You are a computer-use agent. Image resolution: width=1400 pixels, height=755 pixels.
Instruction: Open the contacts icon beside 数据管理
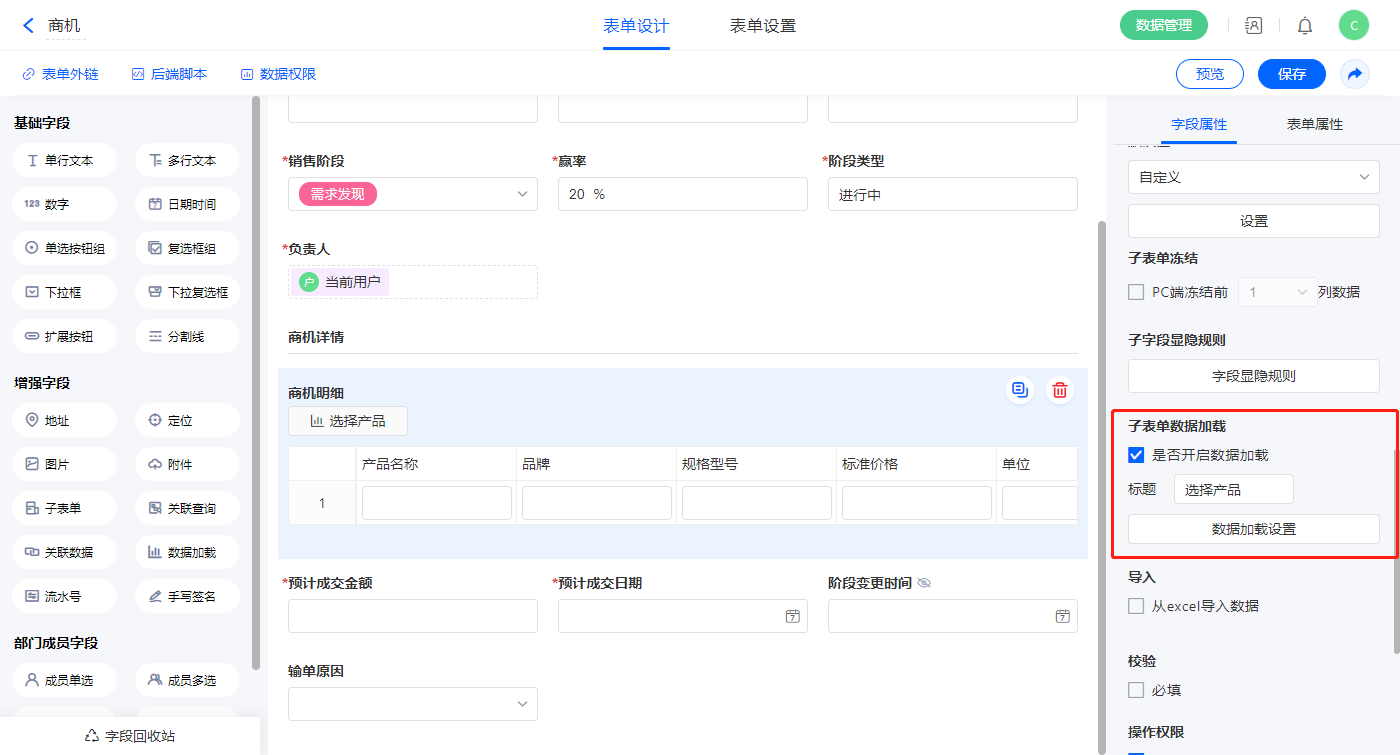tap(1254, 26)
